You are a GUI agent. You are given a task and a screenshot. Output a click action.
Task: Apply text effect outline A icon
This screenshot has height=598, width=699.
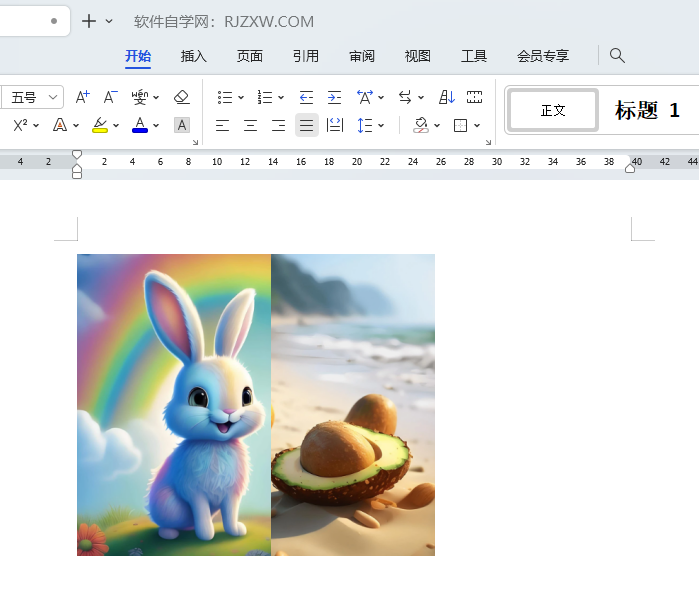(60, 125)
